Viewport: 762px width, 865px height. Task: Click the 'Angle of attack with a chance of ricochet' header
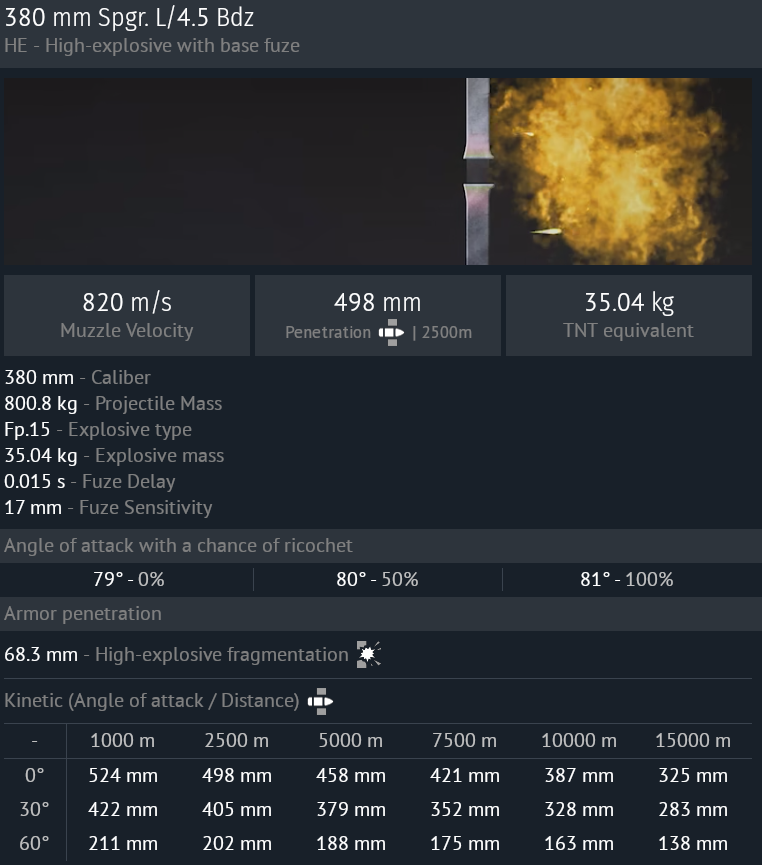(x=178, y=546)
